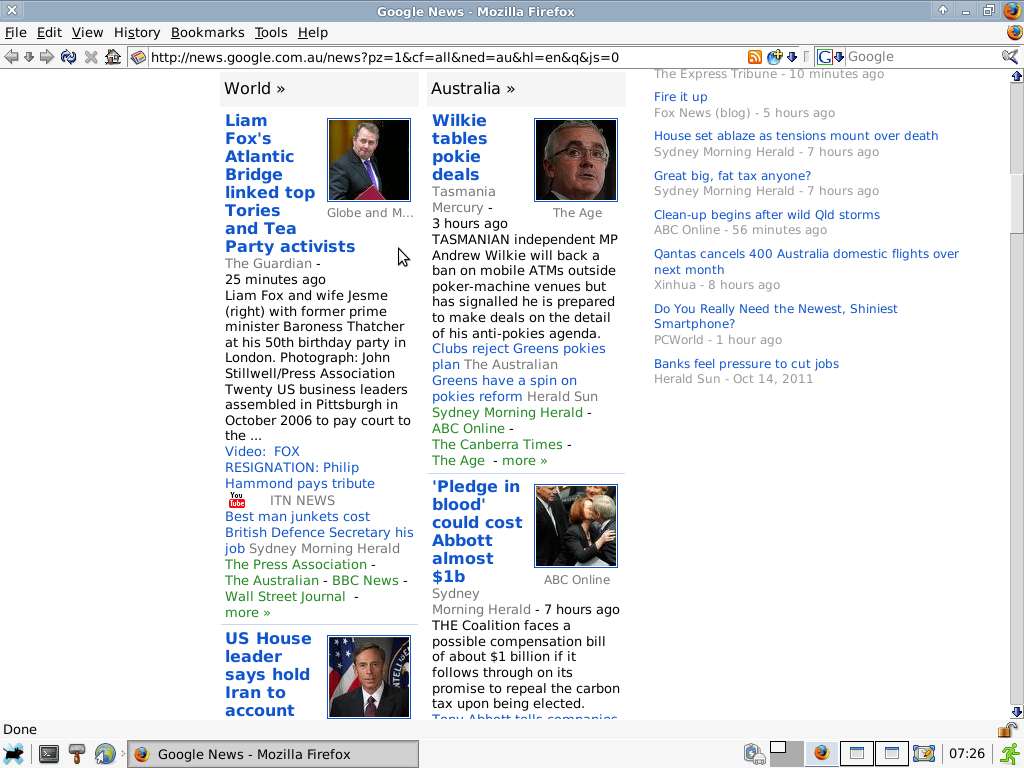Open the back history dropdown arrow

[29, 57]
